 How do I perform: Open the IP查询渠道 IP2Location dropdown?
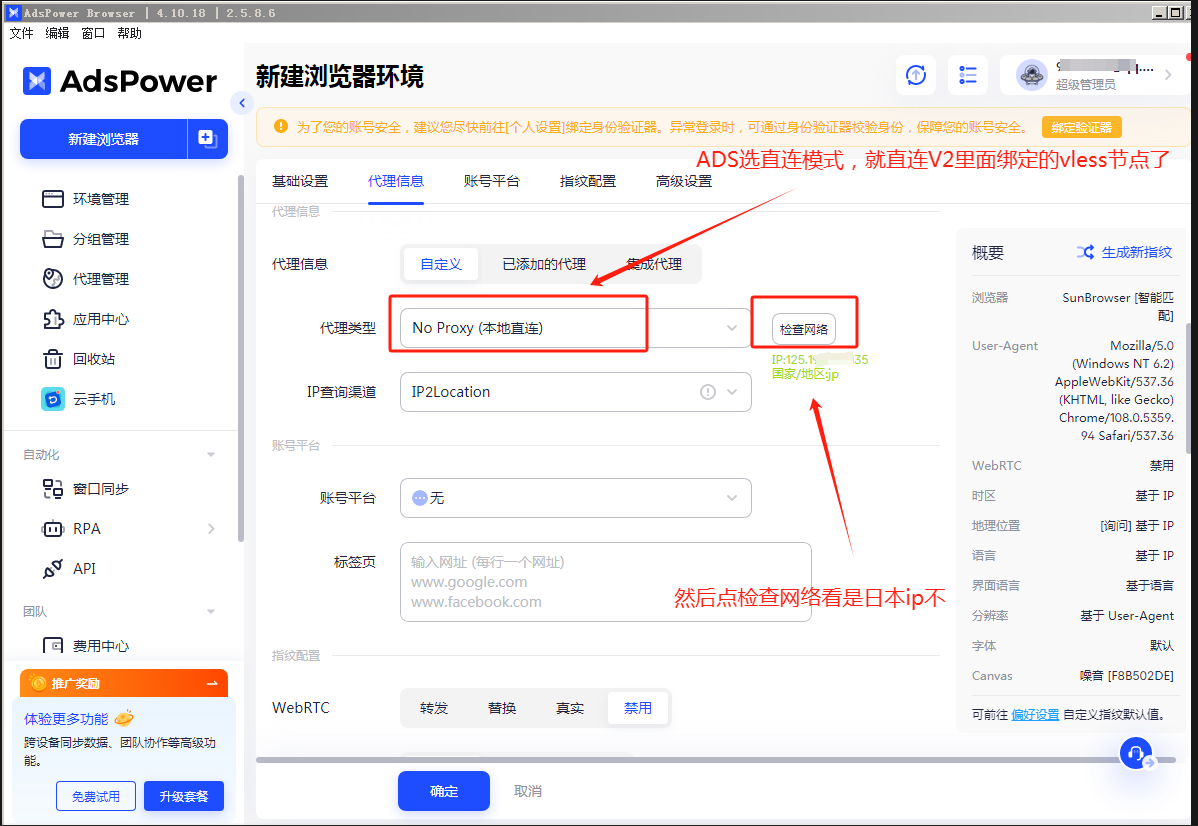point(575,392)
